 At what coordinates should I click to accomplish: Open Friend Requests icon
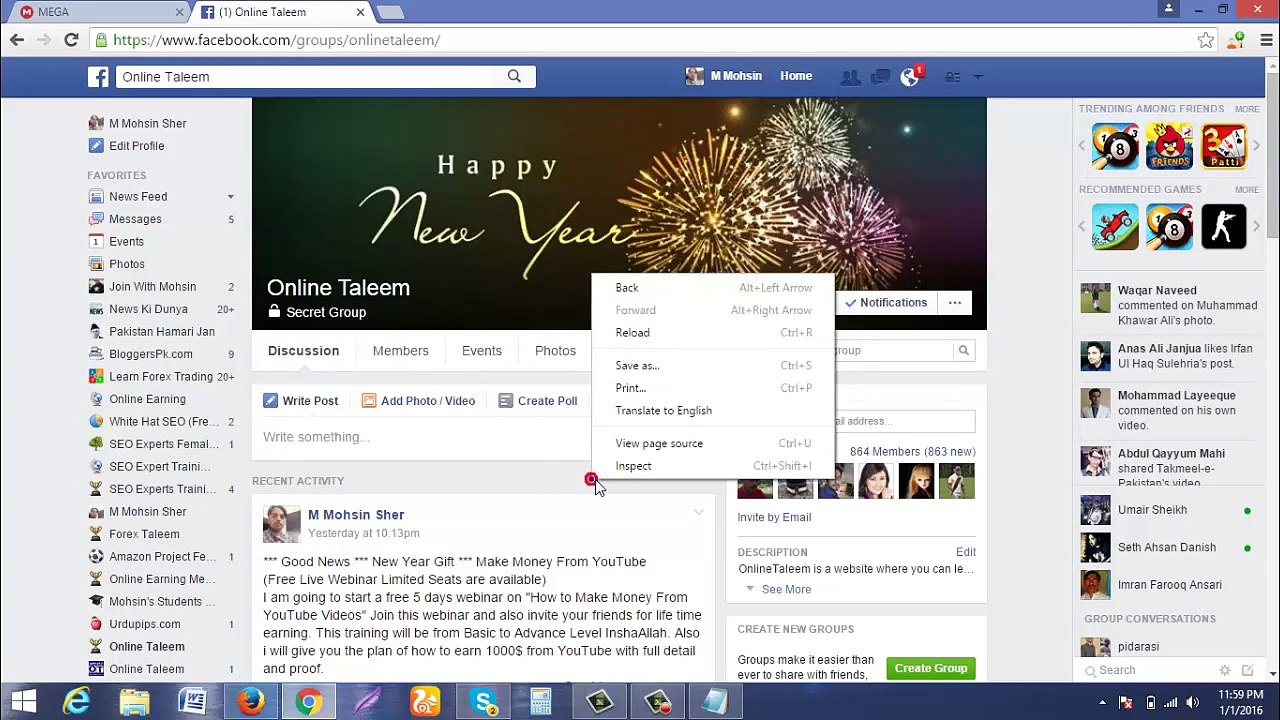tap(850, 77)
